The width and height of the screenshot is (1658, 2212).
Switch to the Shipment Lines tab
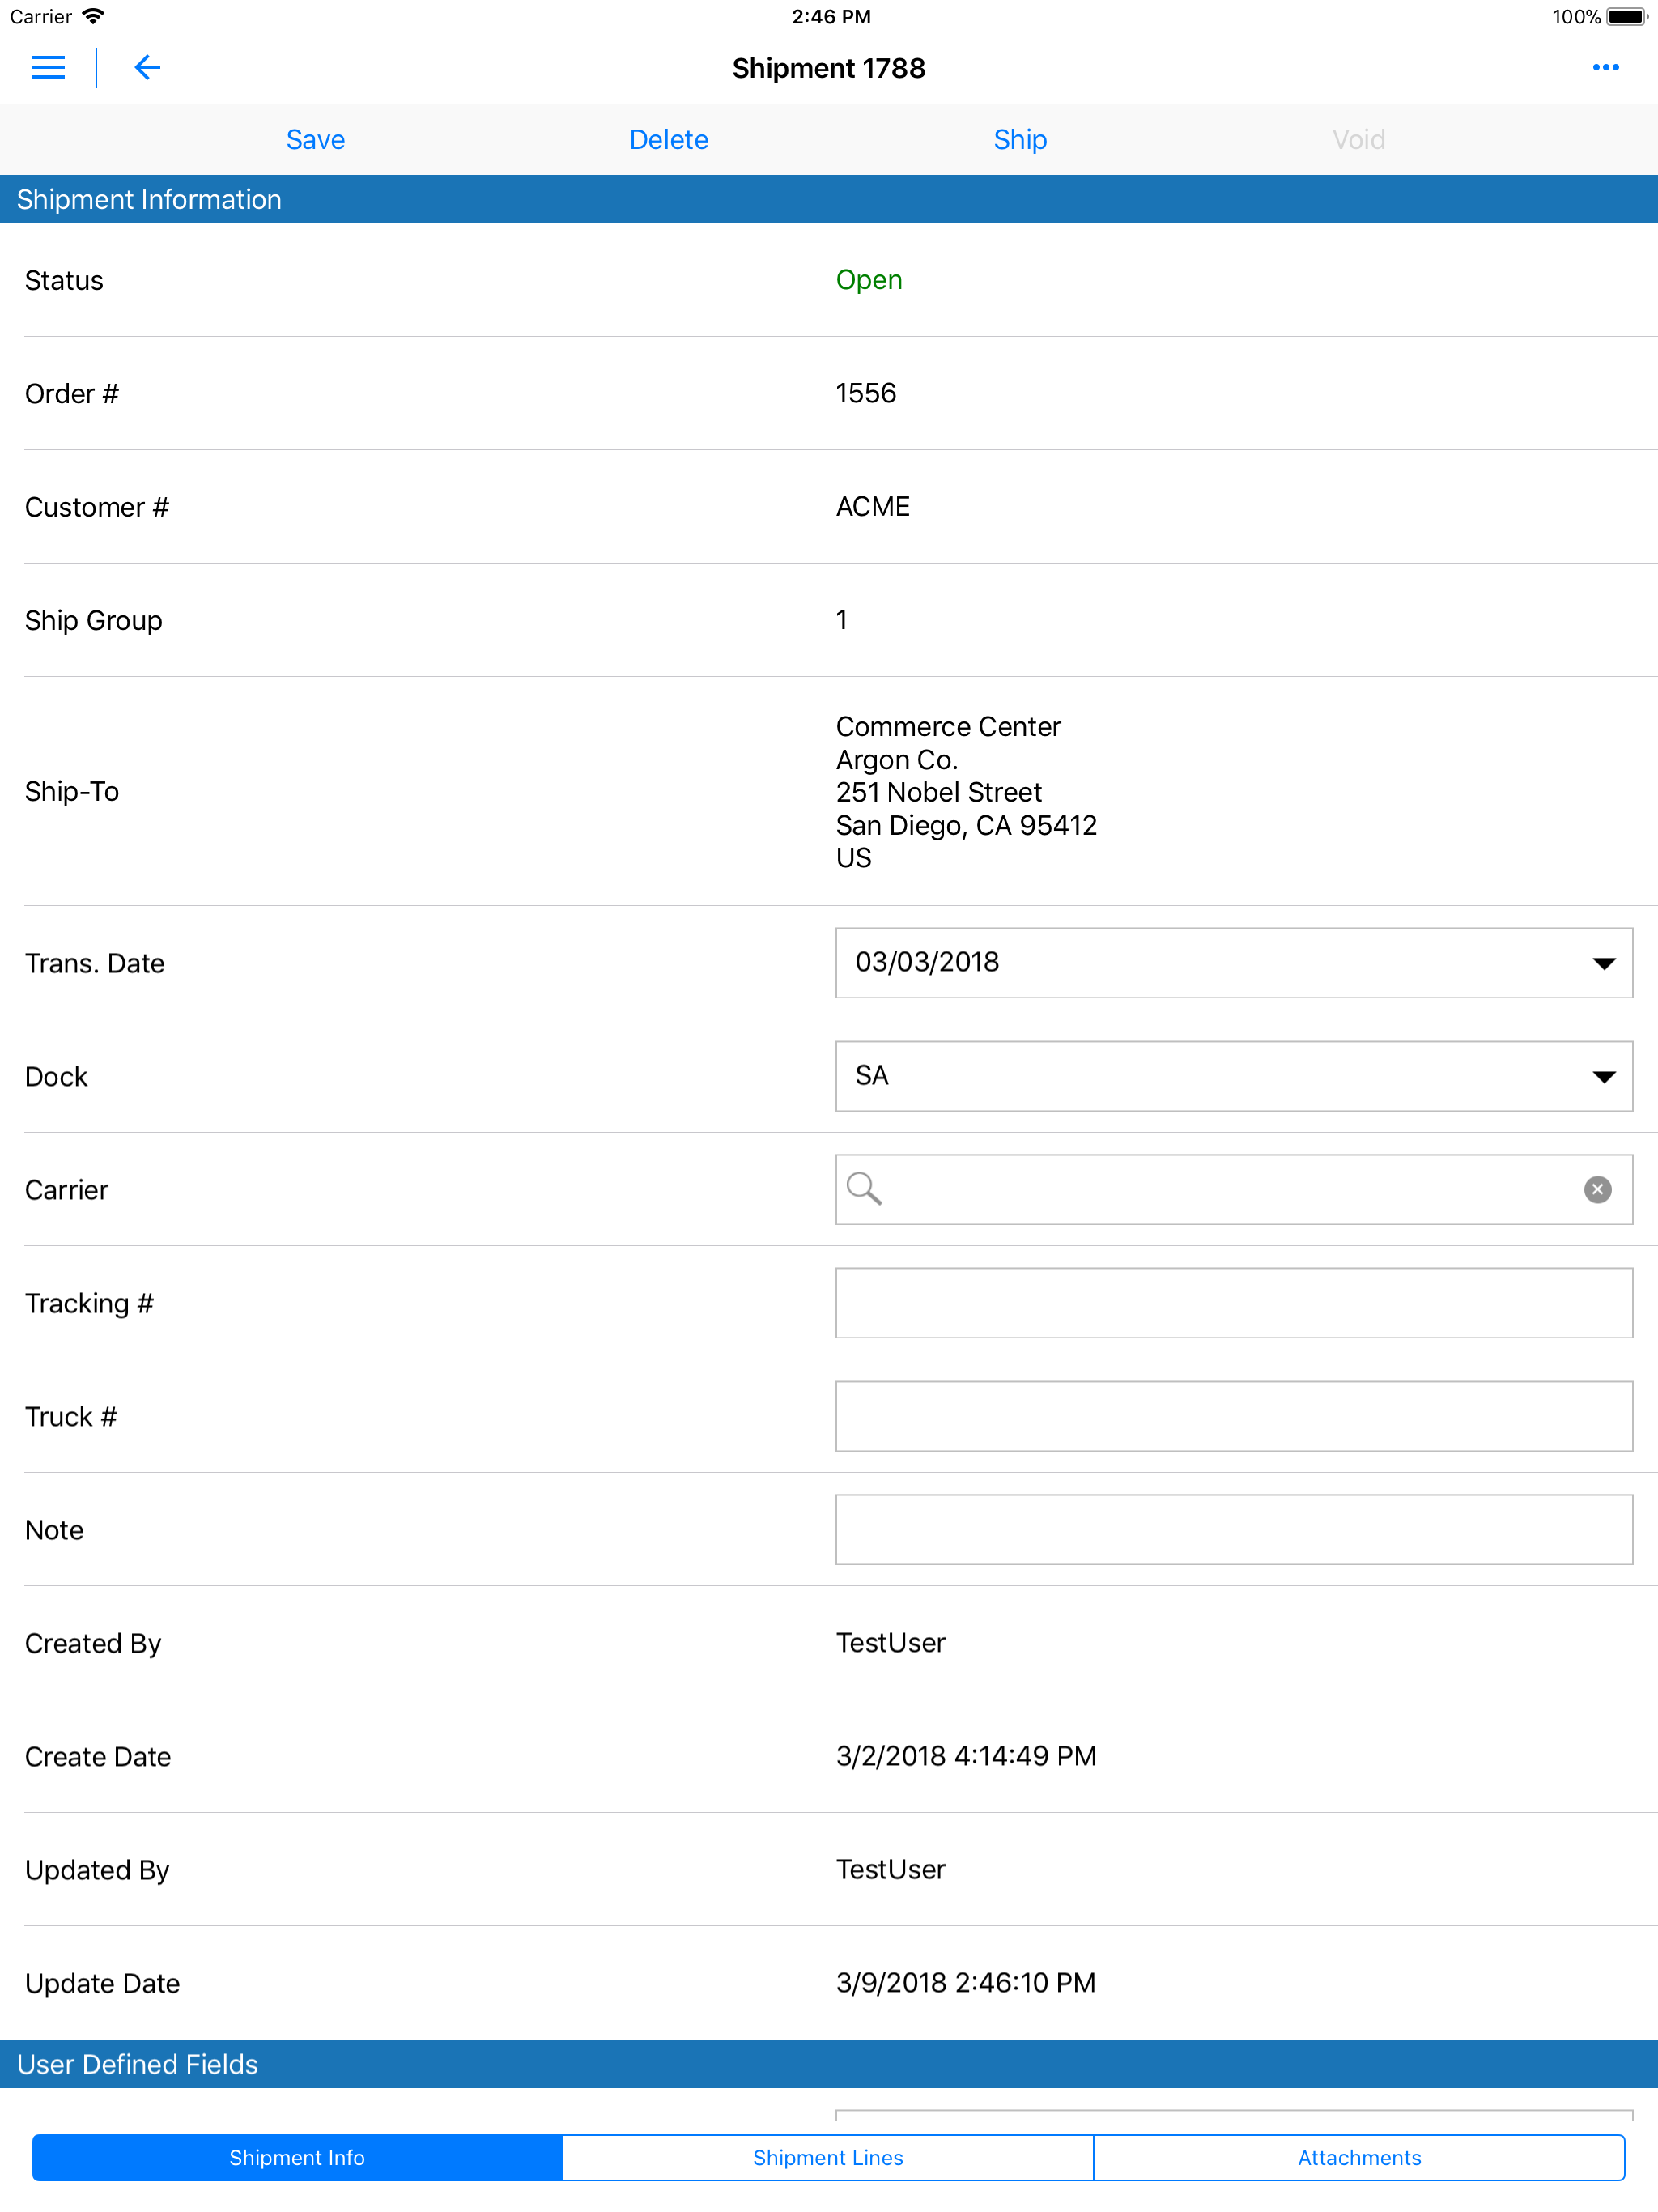pyautogui.click(x=828, y=2157)
